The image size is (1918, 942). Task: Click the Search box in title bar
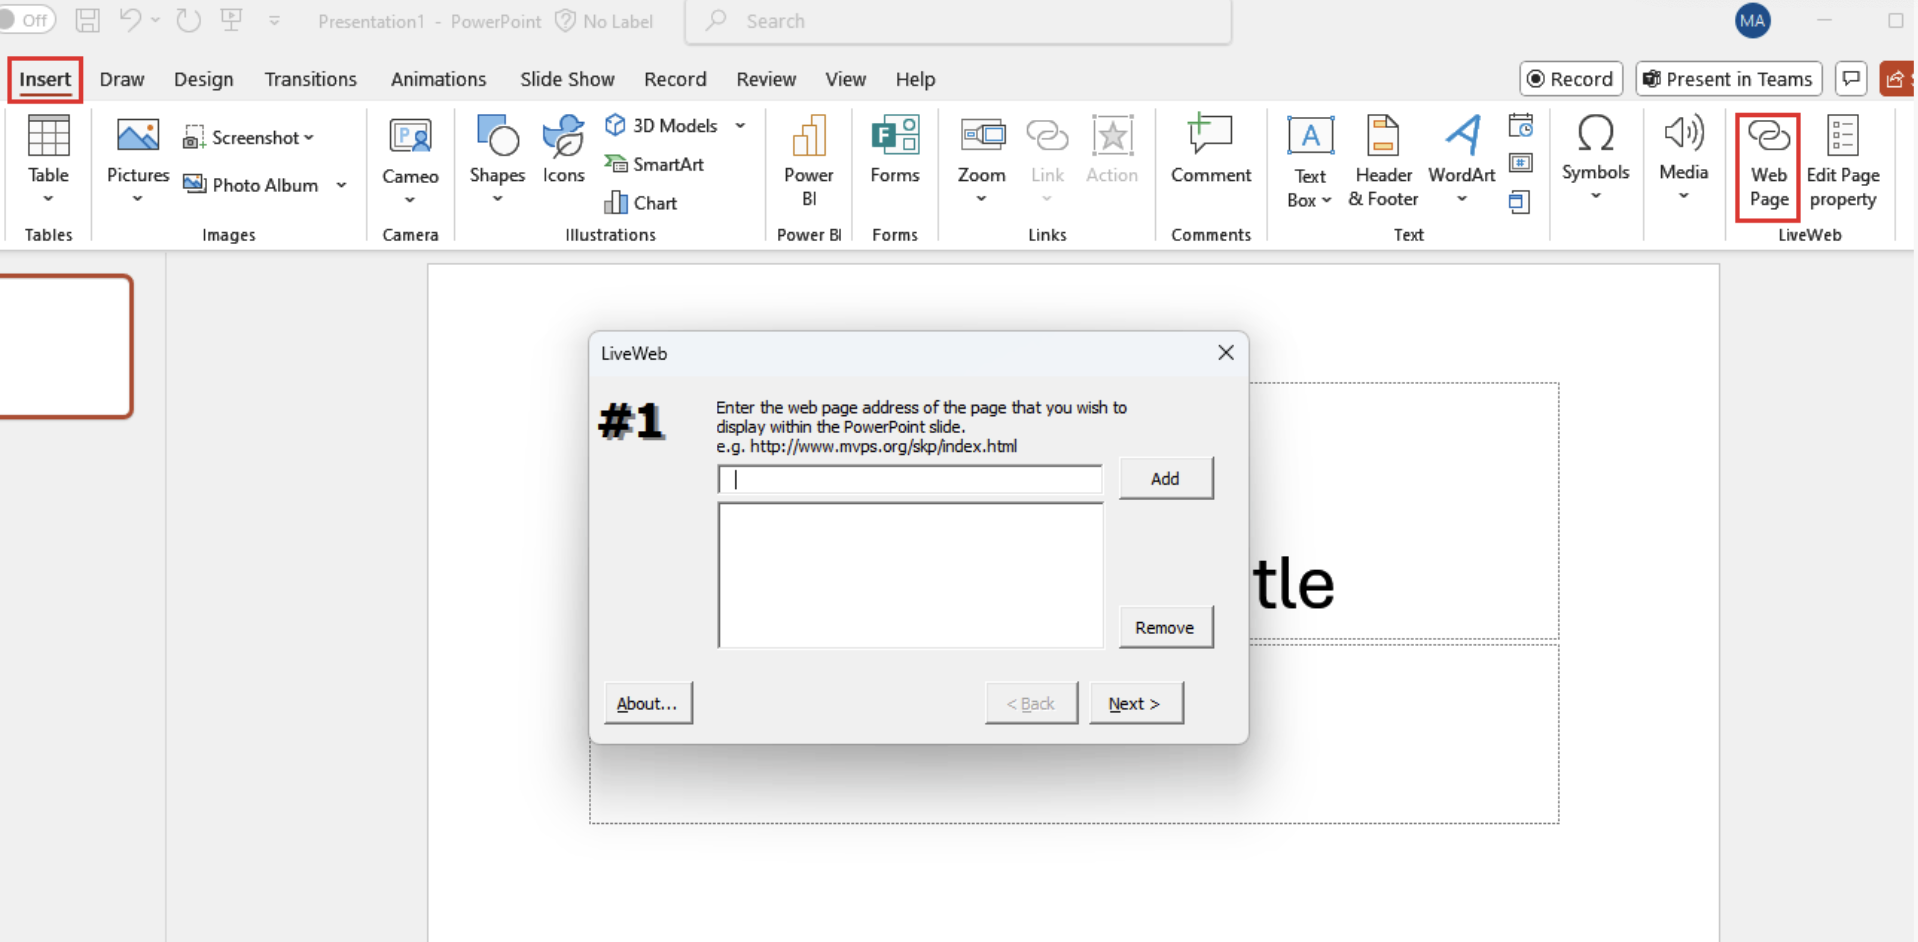958,21
